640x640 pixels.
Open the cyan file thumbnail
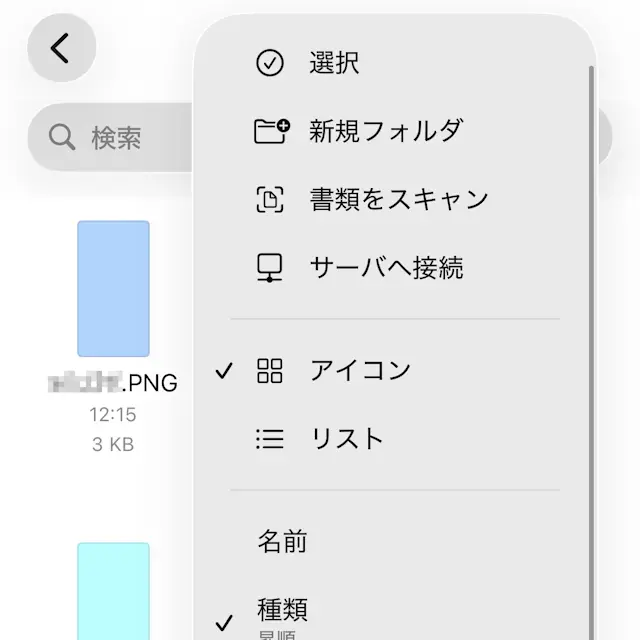pyautogui.click(x=114, y=591)
